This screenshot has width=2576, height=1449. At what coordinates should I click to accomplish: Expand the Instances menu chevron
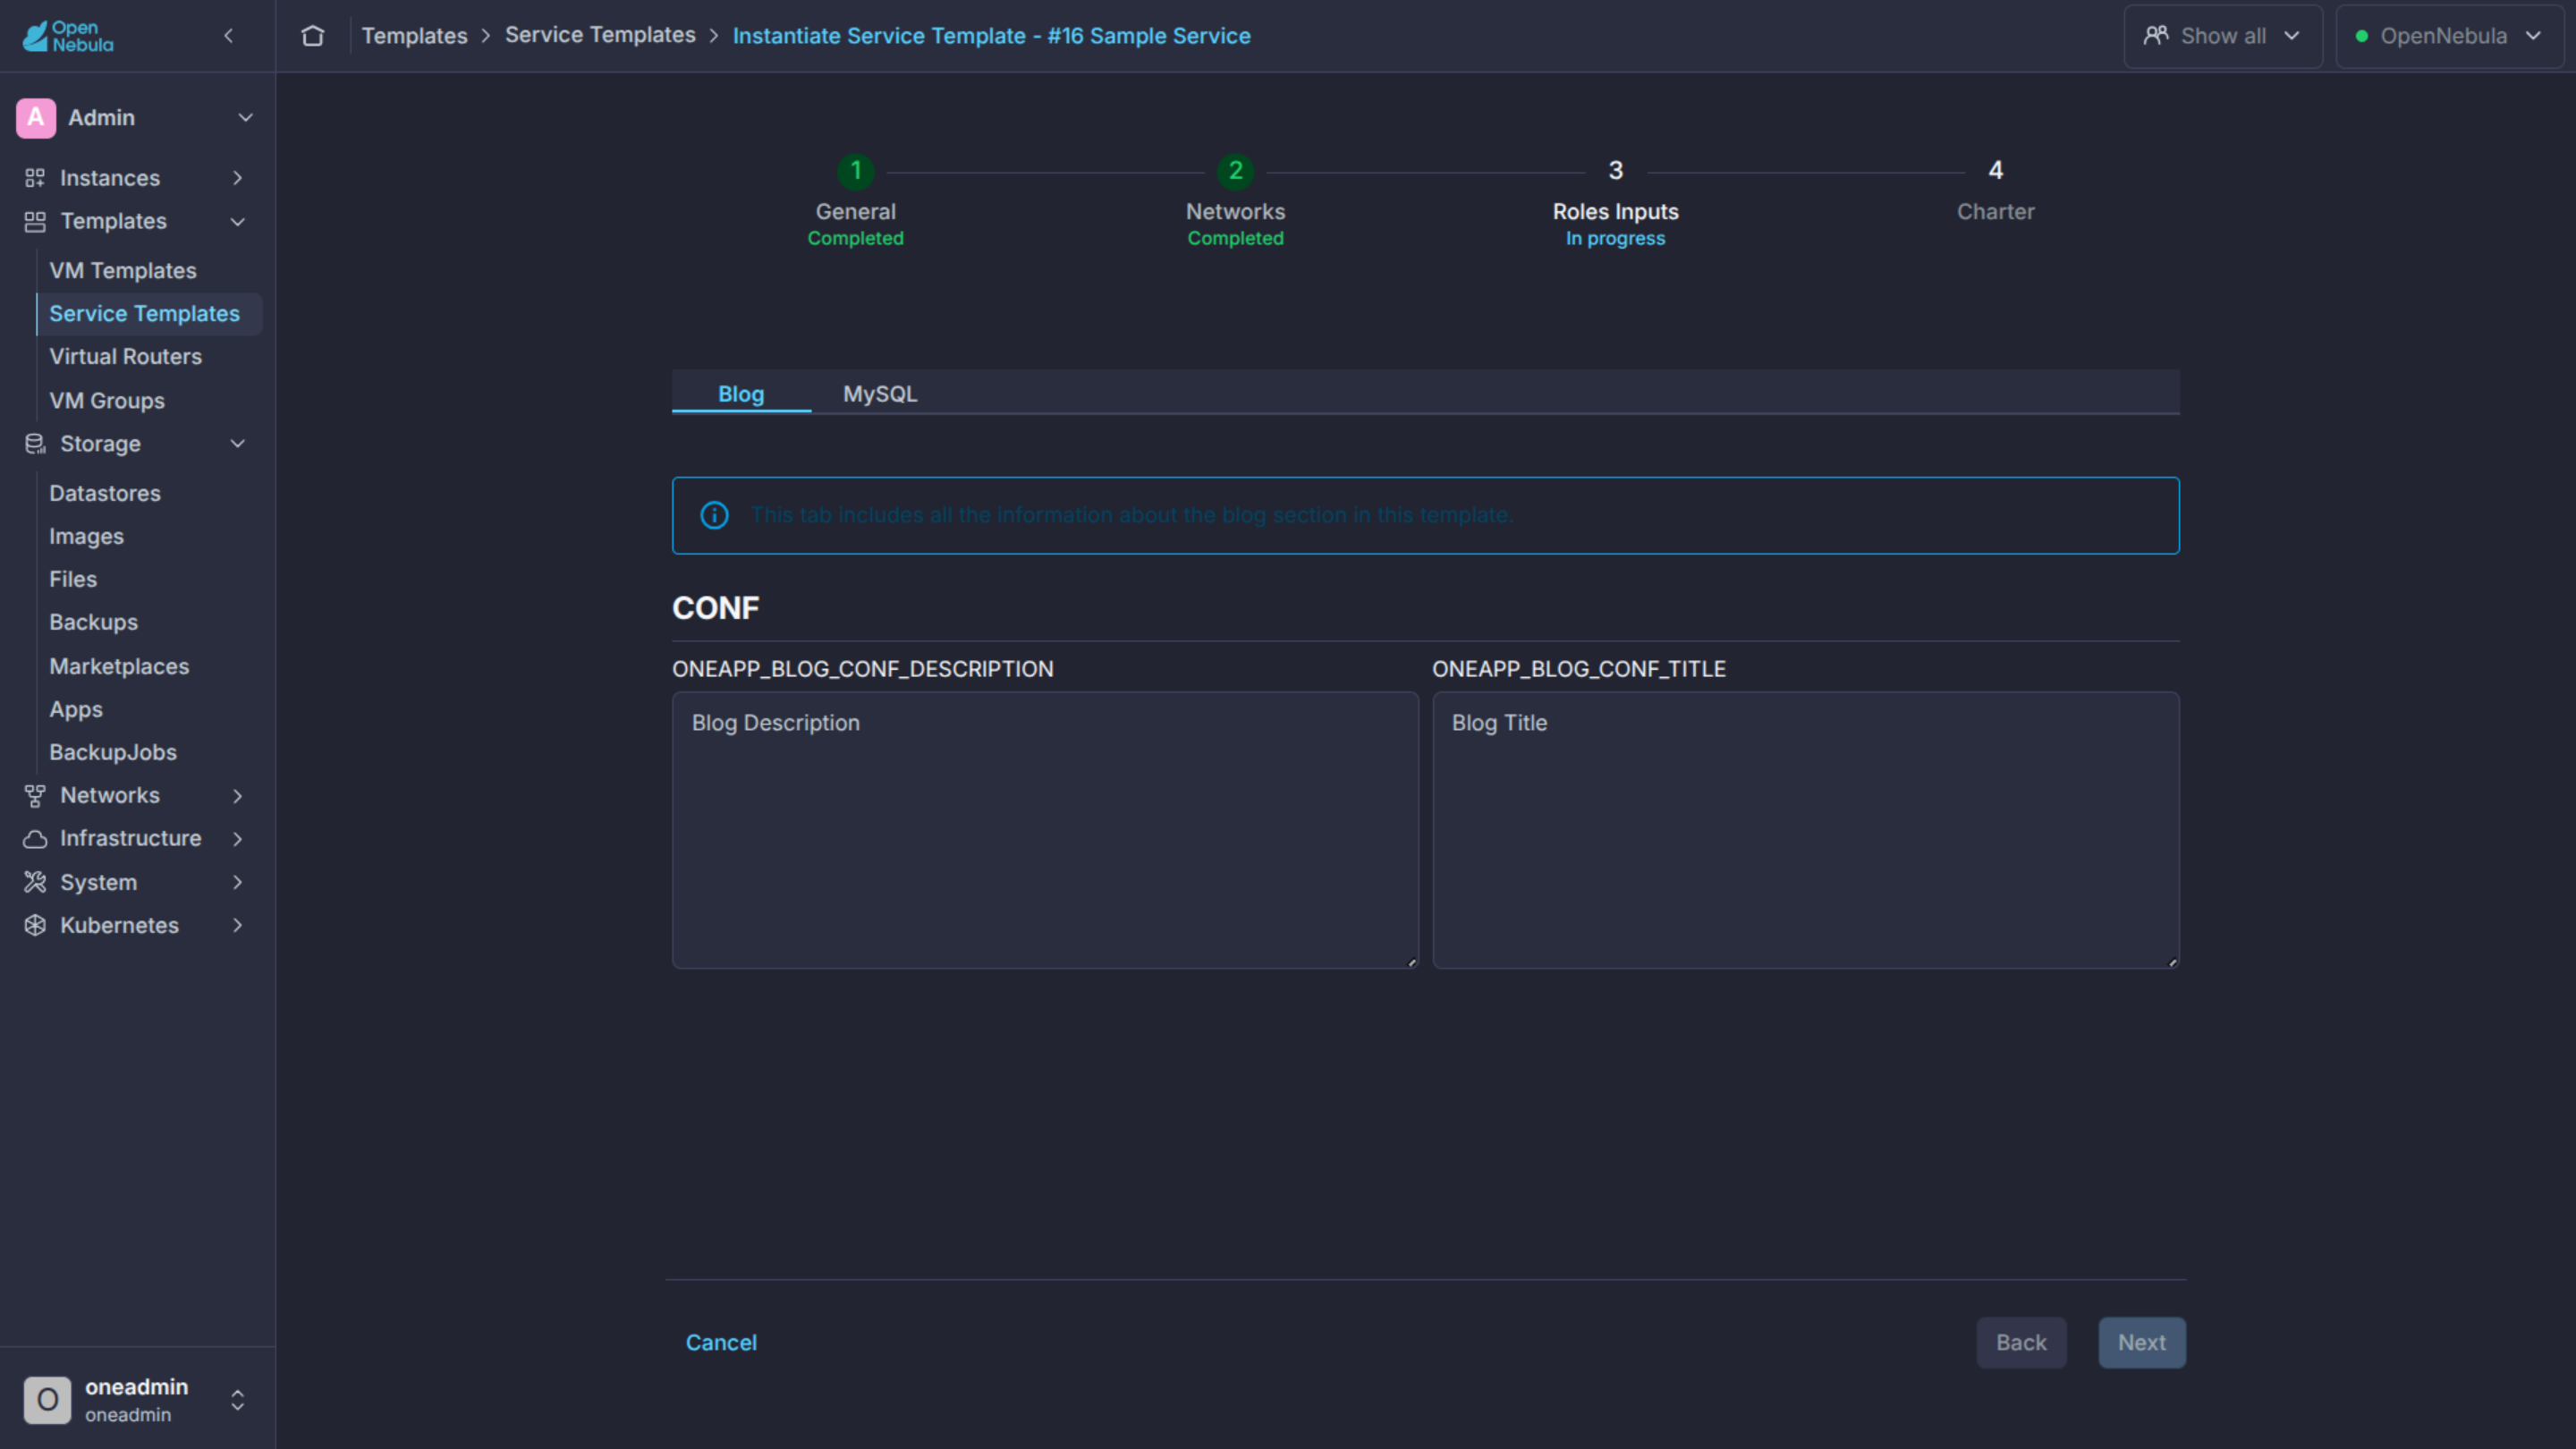(x=238, y=178)
